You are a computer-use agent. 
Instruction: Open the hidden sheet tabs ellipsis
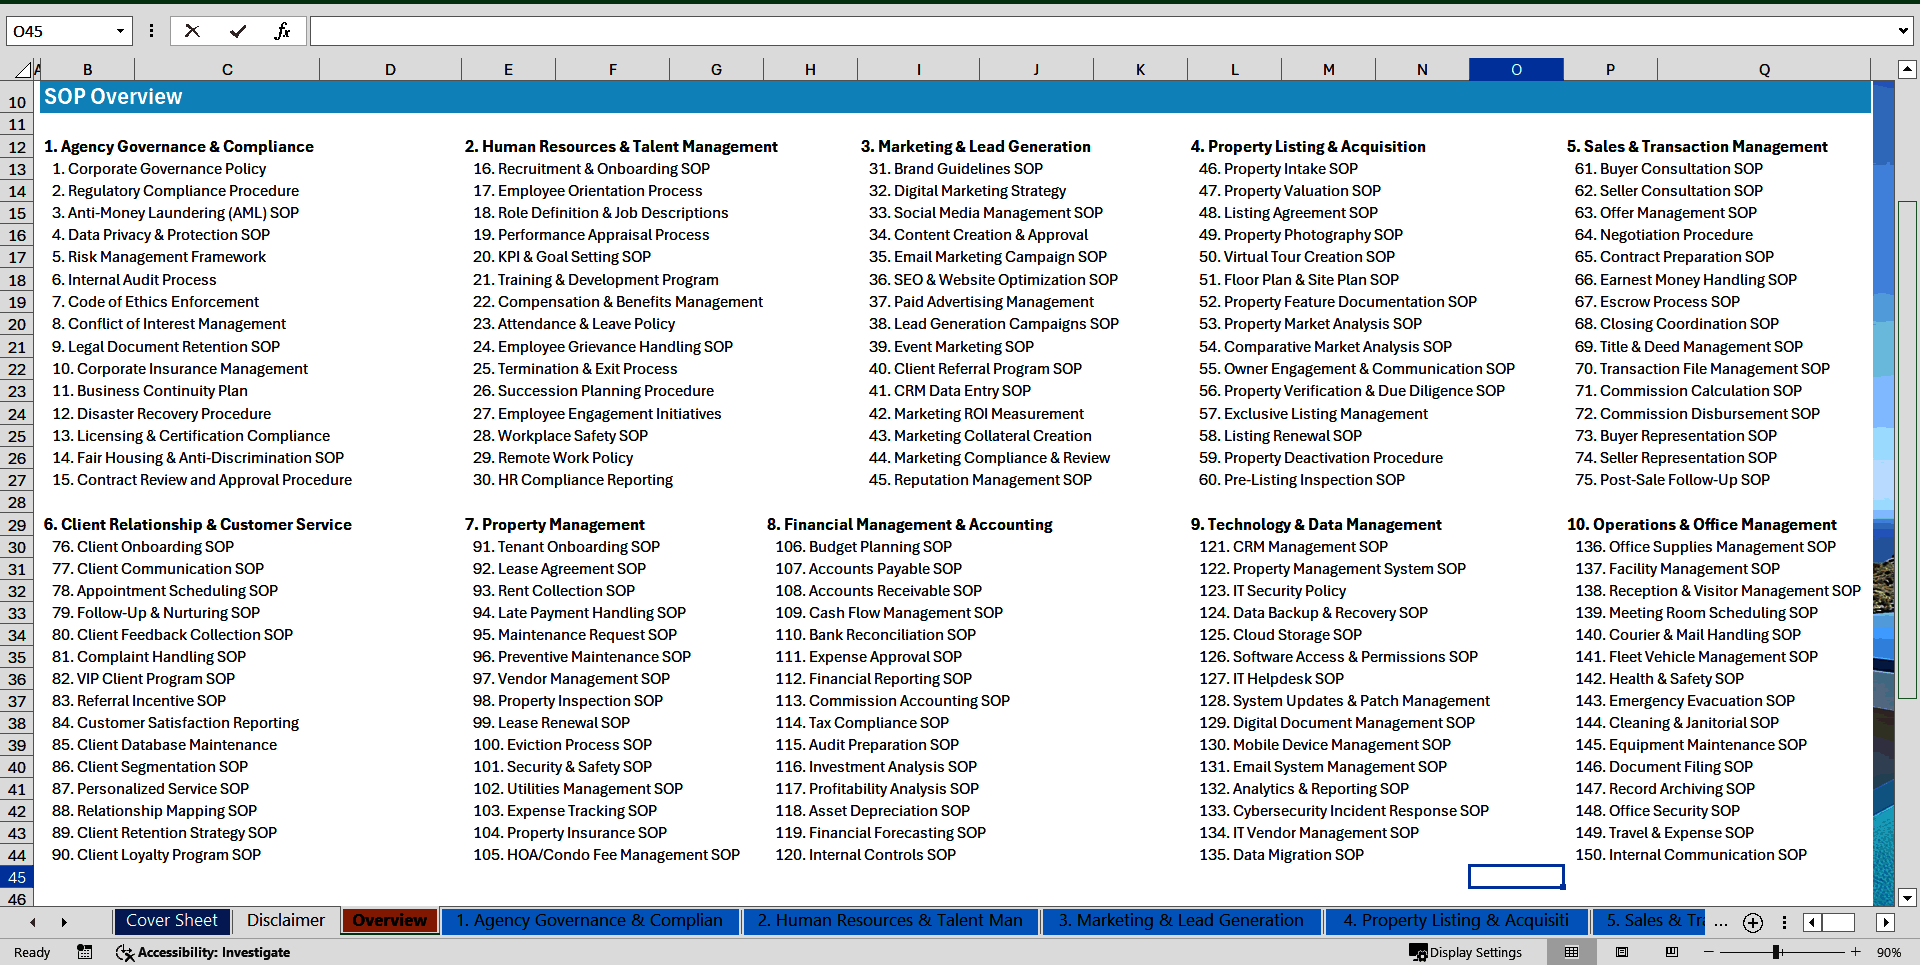[x=1720, y=922]
